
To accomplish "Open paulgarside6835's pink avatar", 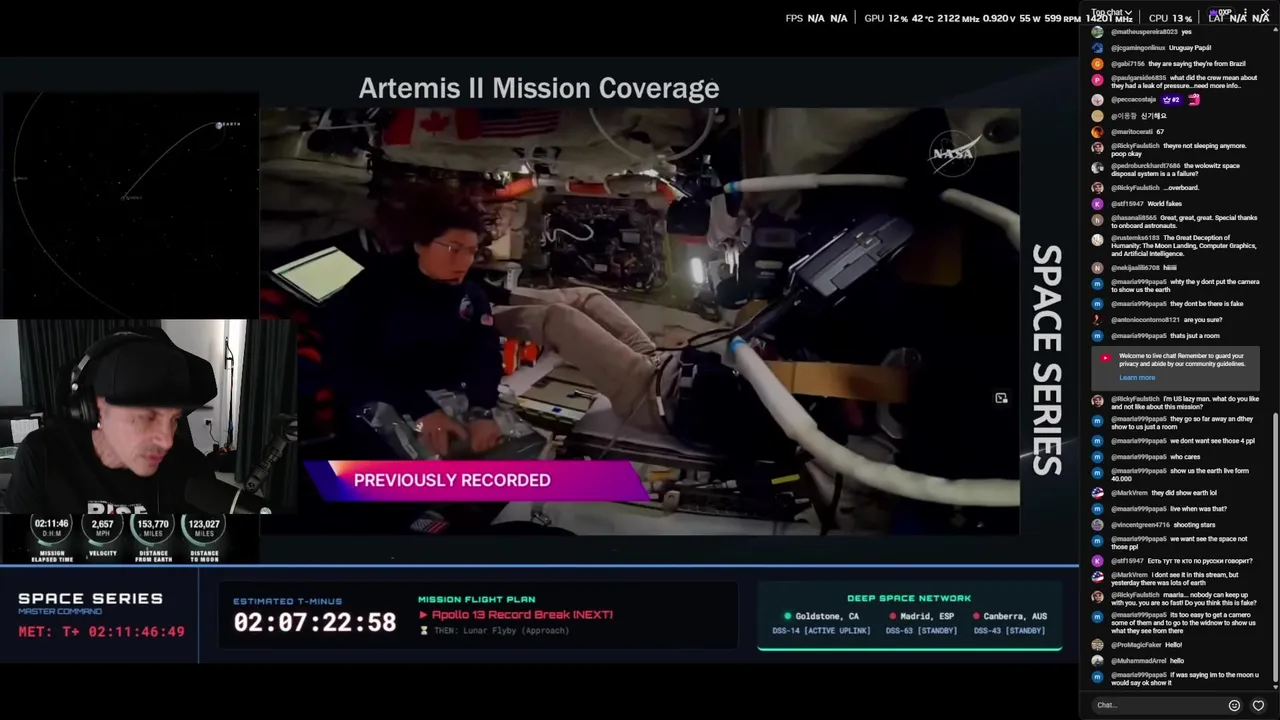I will (x=1098, y=80).
